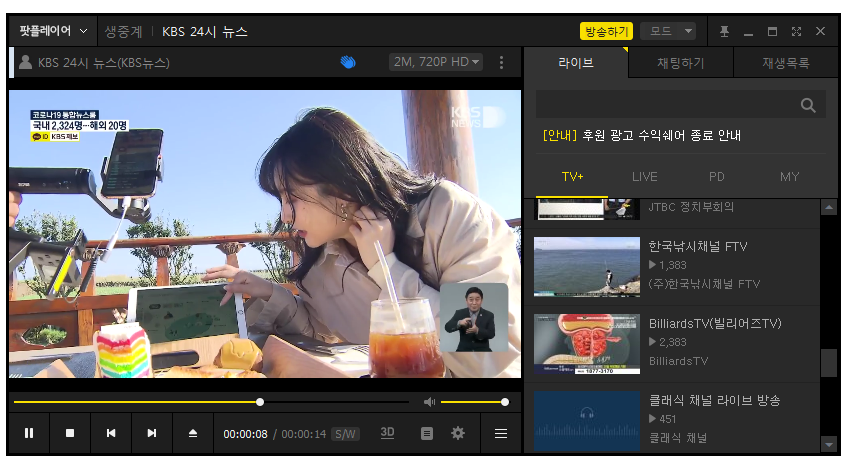Click the broadcaster profile icon
Viewport: 848px width, 462px height.
25,62
